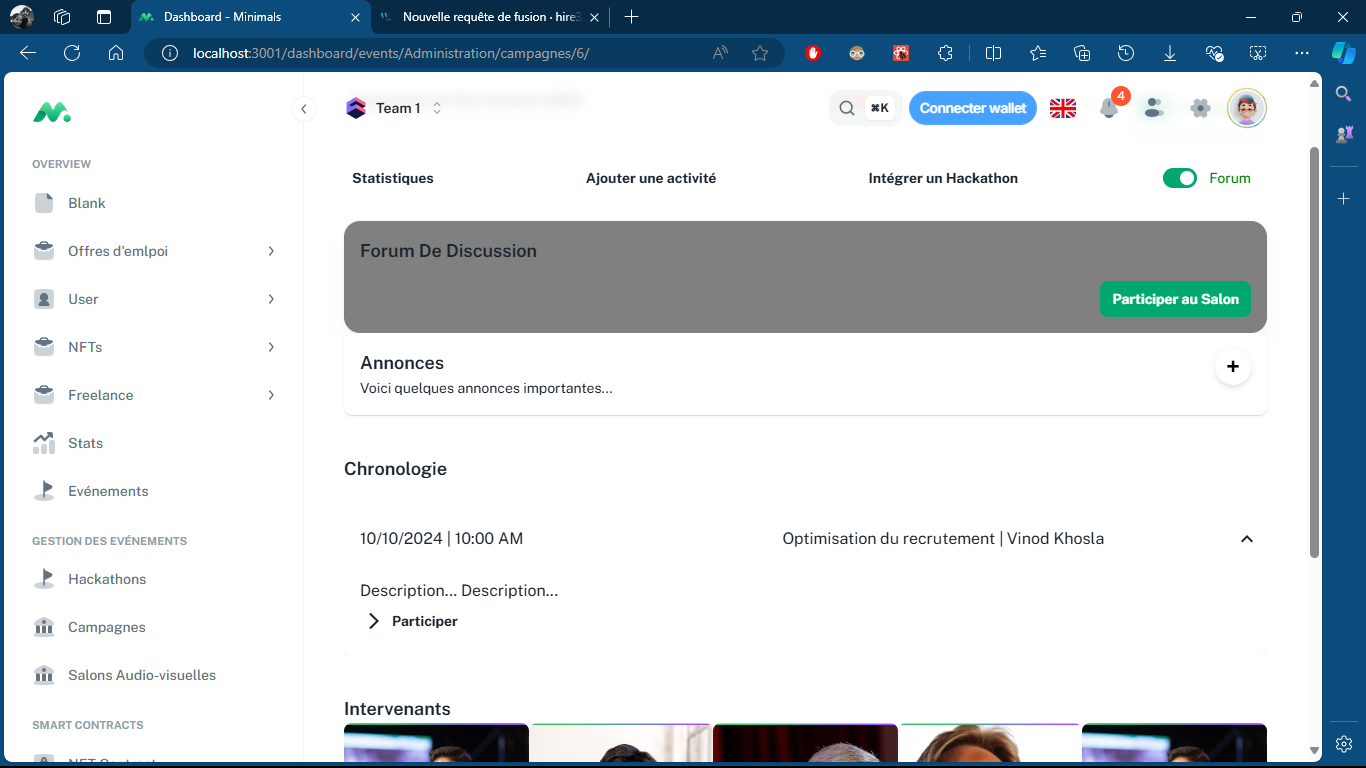Open a new browser tab
The height and width of the screenshot is (768, 1366).
tap(631, 17)
